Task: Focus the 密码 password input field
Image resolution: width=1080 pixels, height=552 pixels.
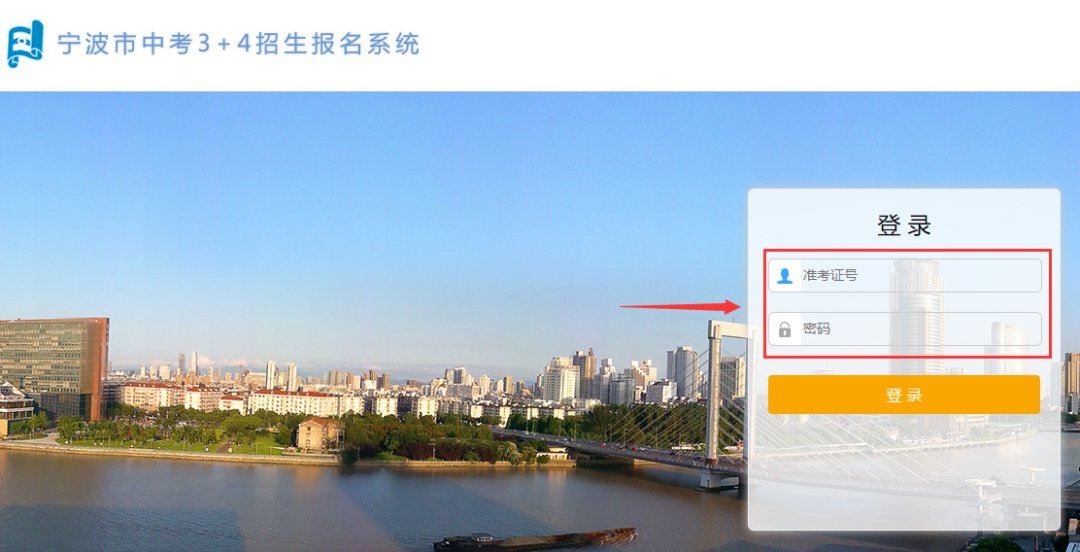Action: coord(904,329)
